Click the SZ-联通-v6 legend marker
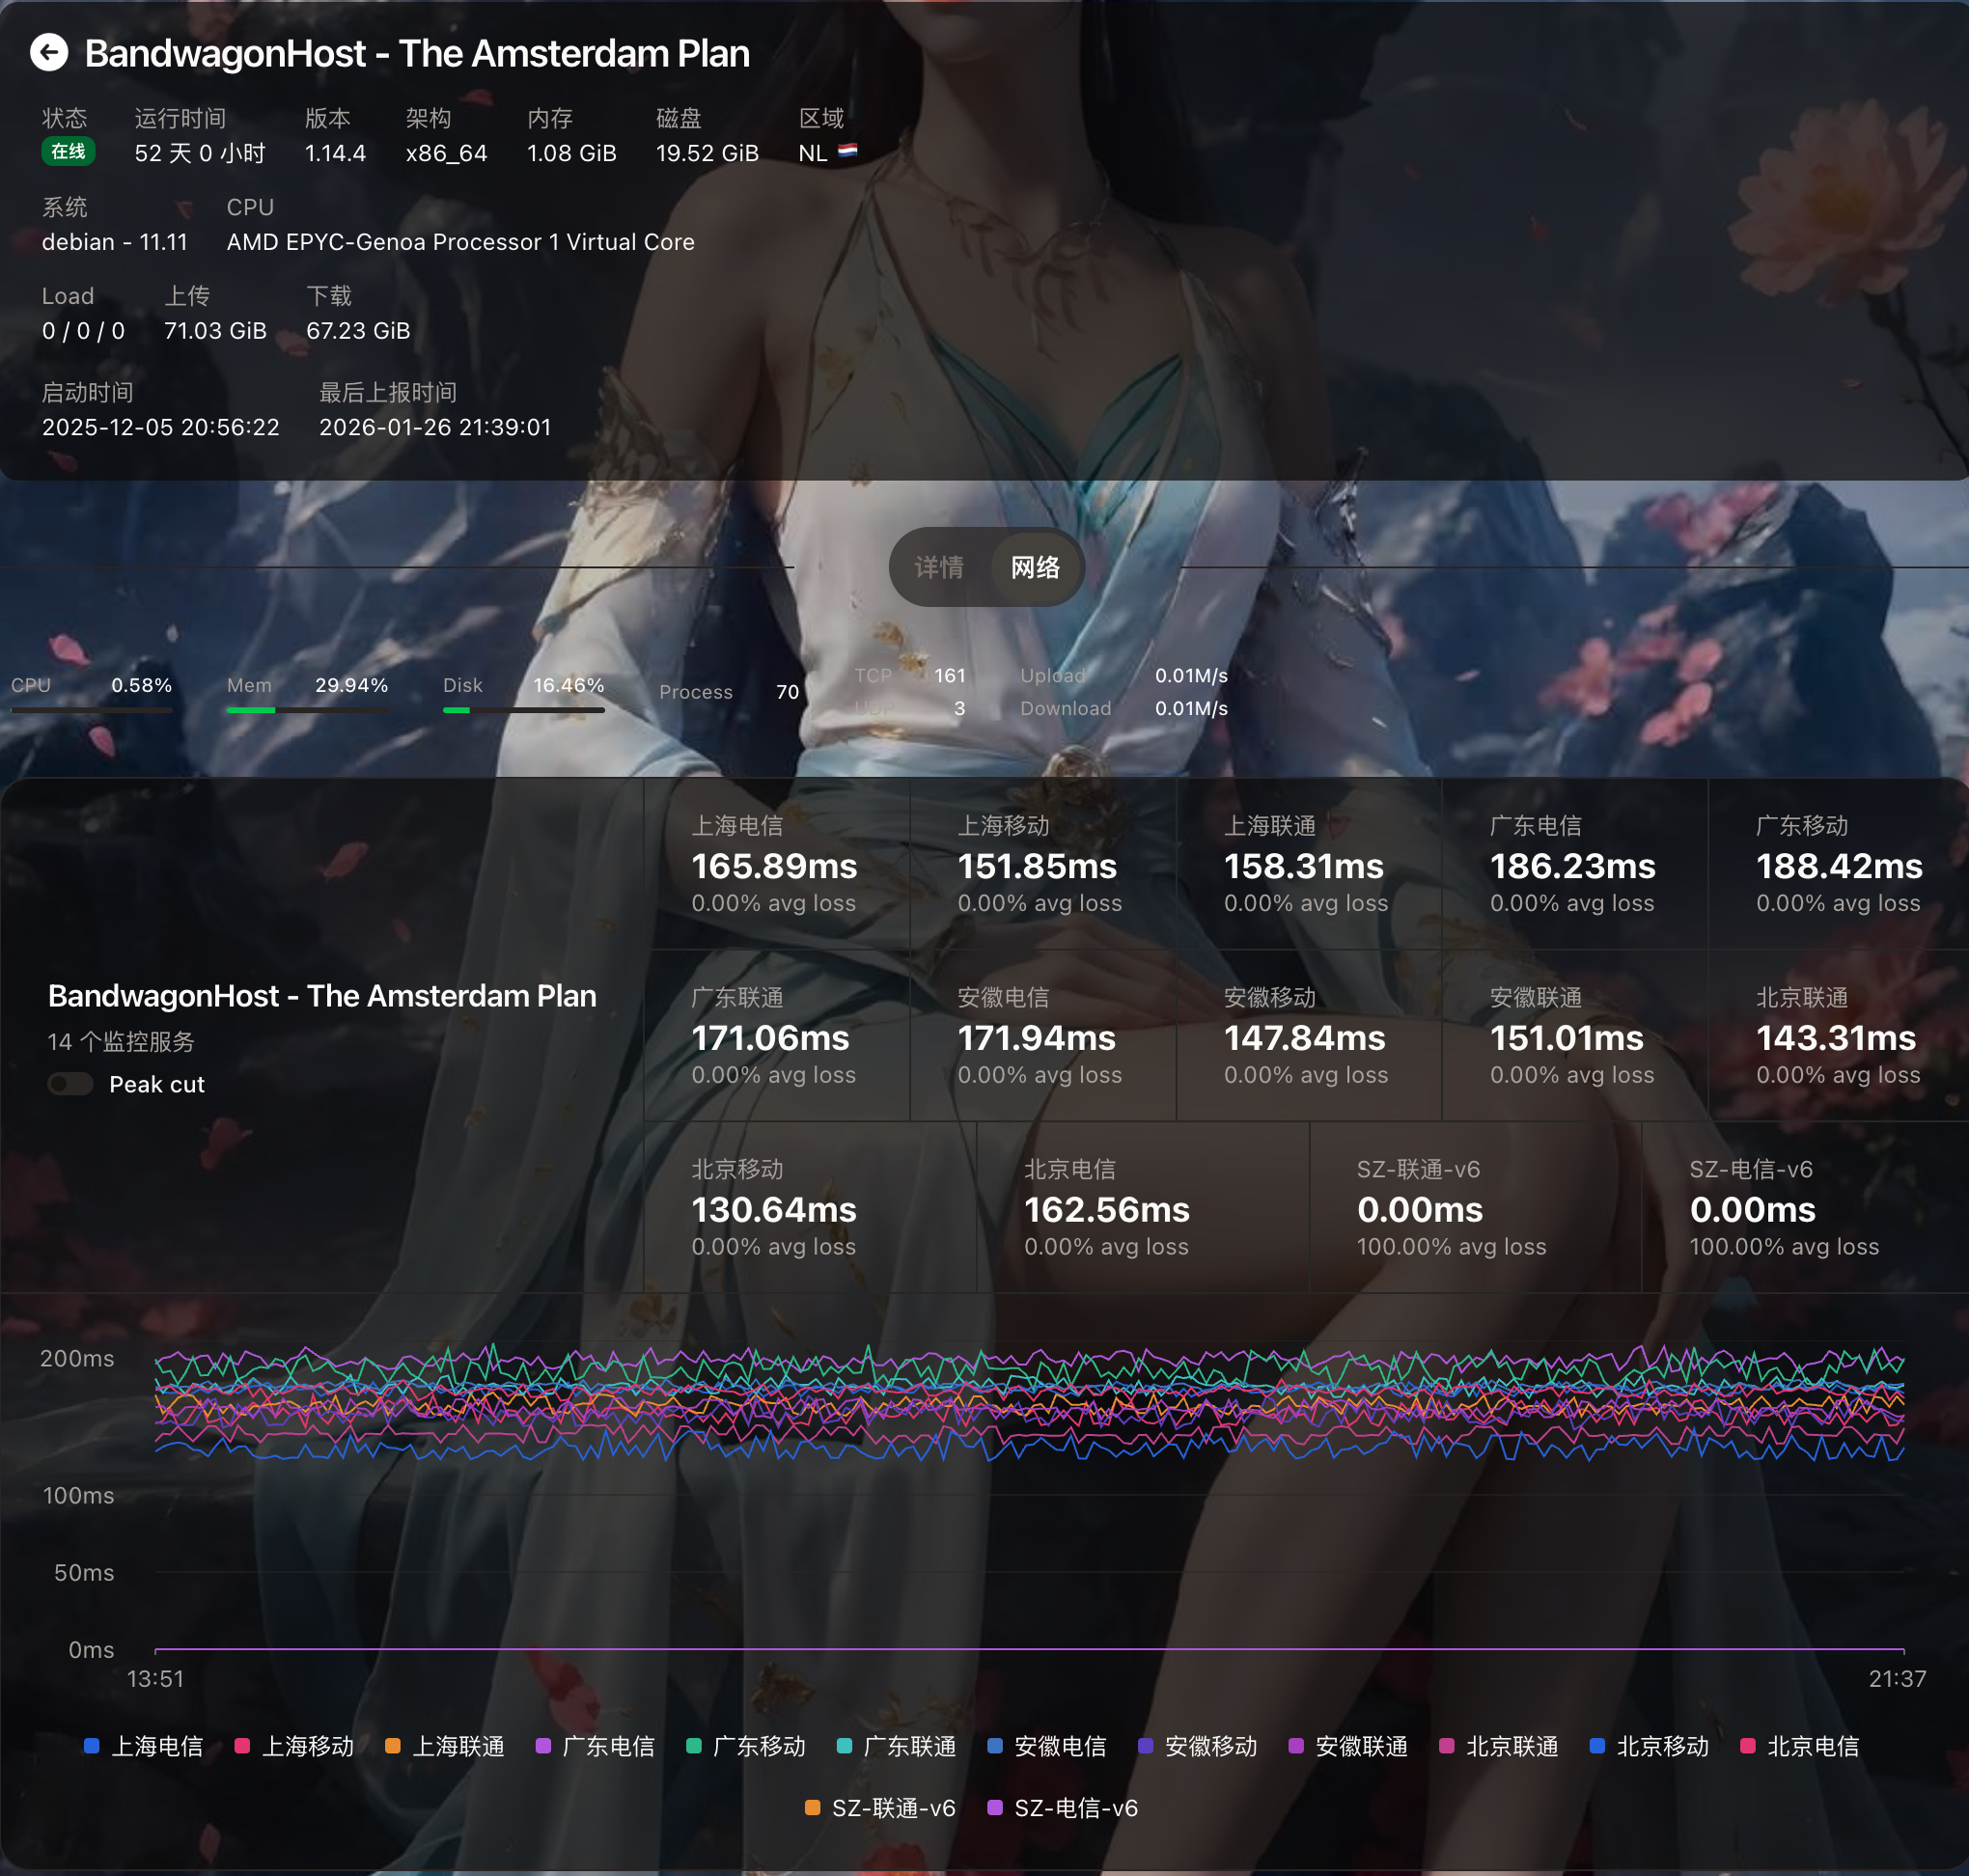 point(812,1808)
